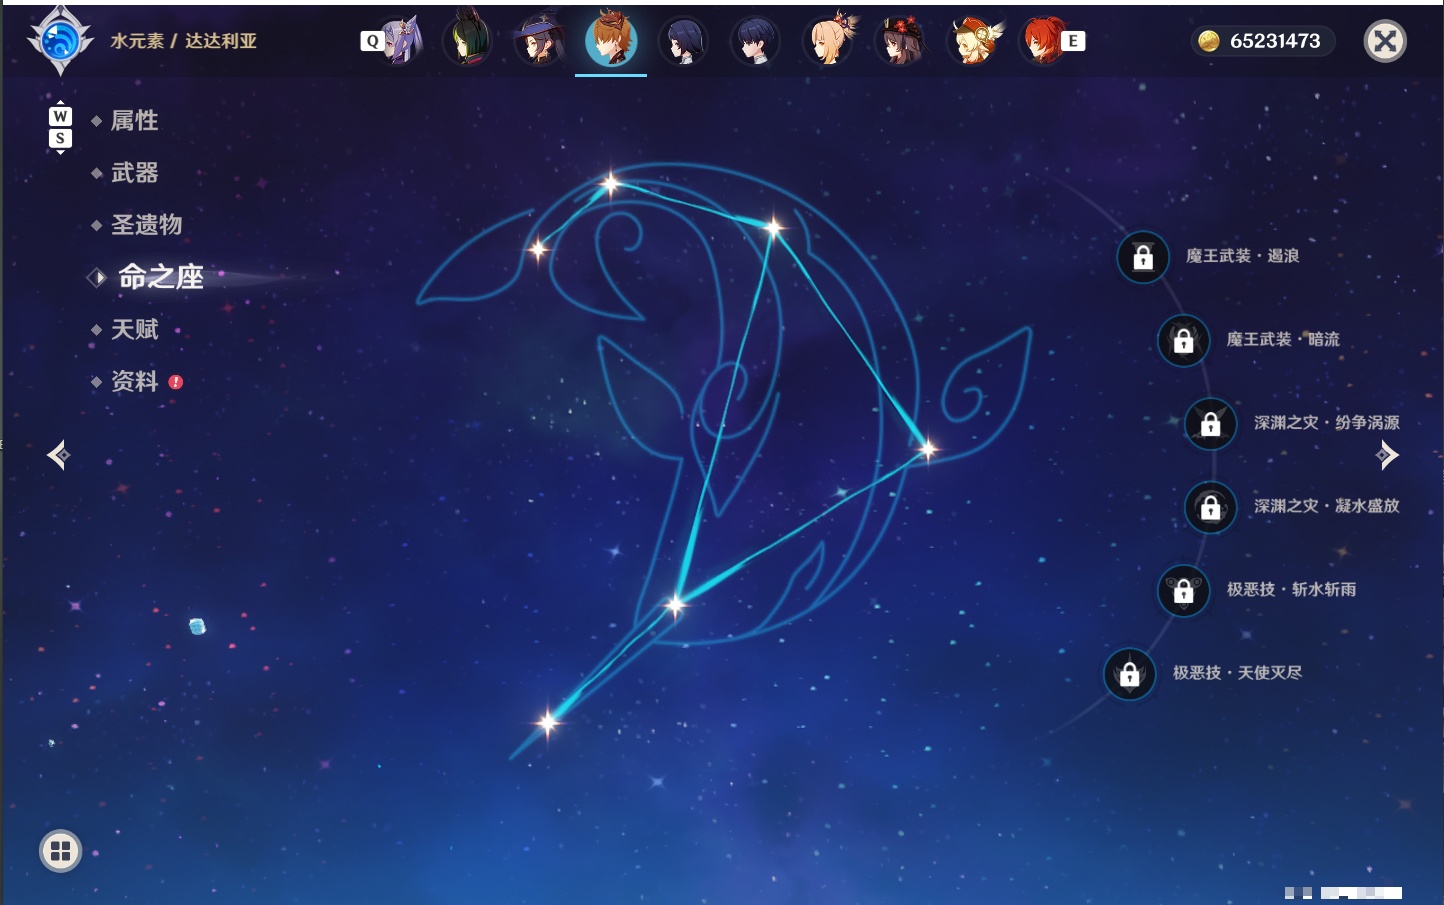The image size is (1444, 905).
Task: Click the W/S key navigation indicator
Action: 60,127
